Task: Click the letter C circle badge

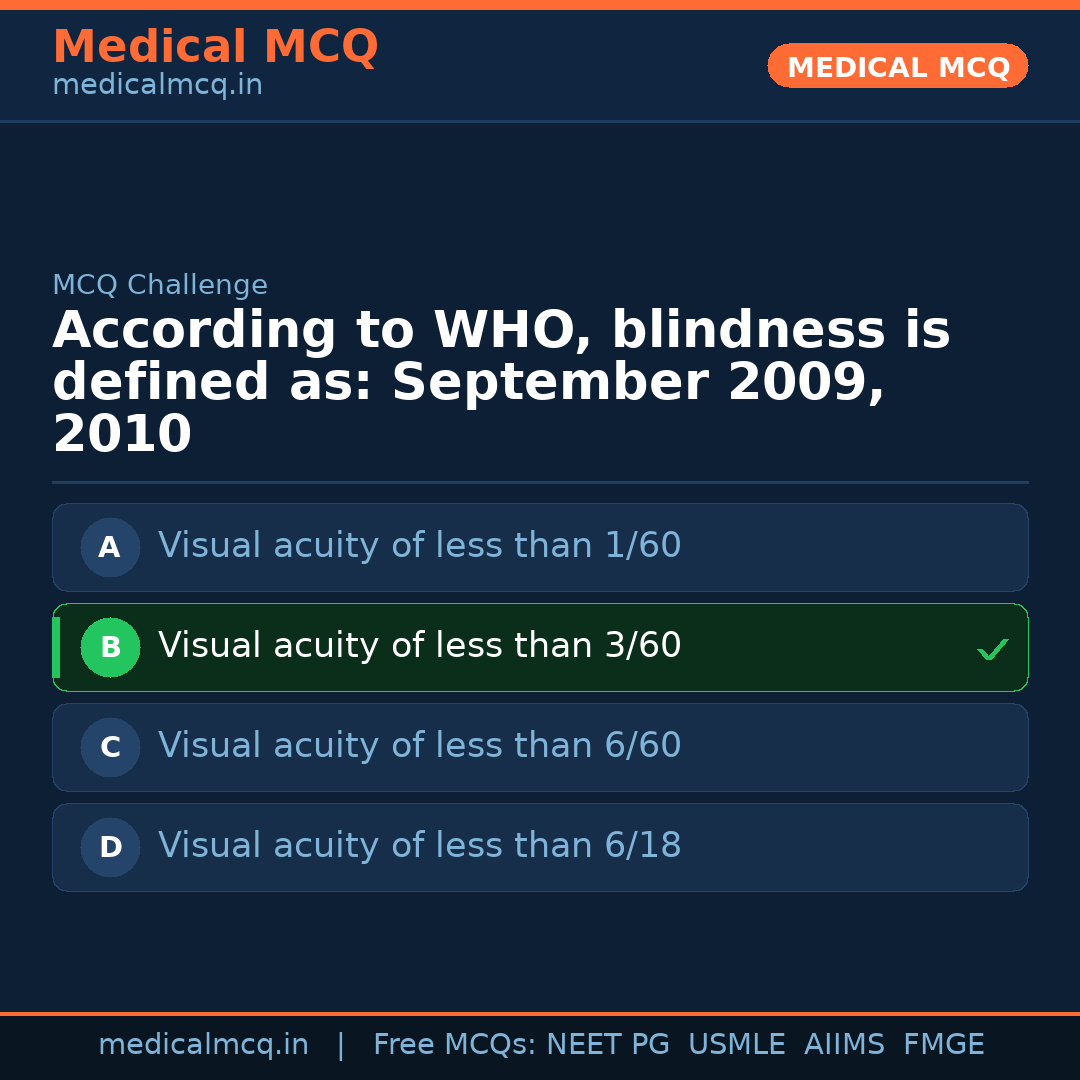Action: (x=110, y=747)
